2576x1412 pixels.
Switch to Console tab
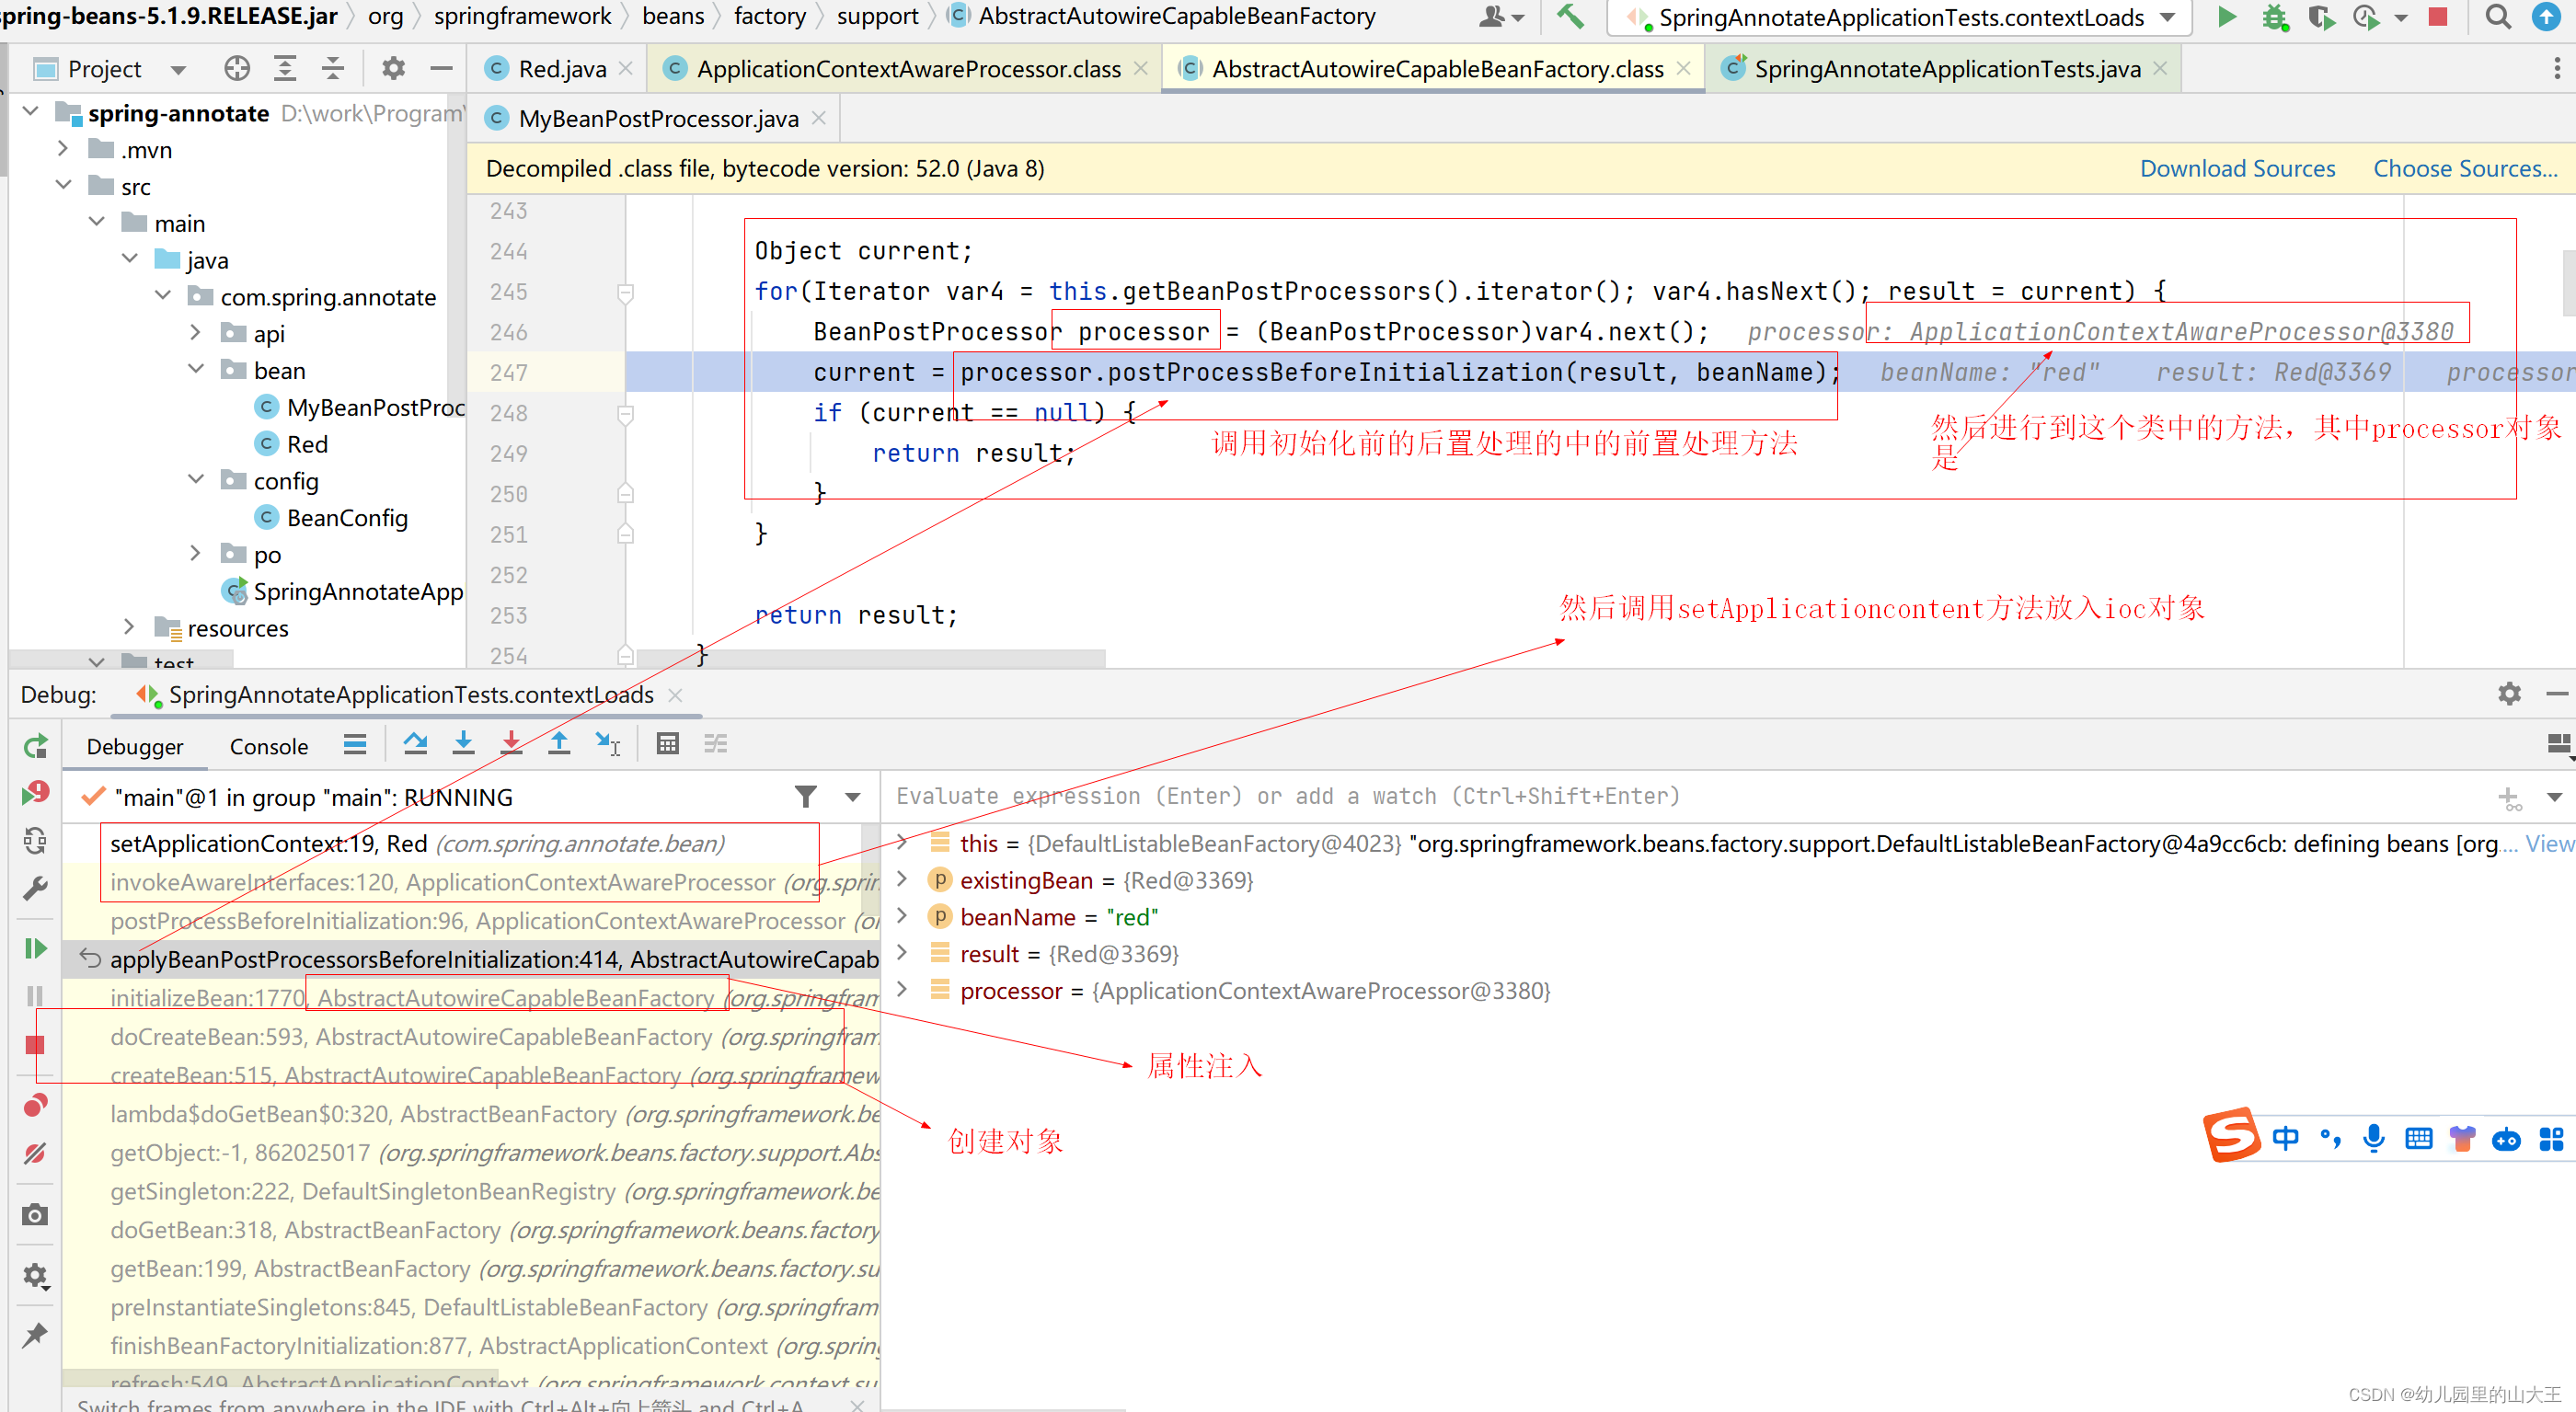pyautogui.click(x=268, y=747)
